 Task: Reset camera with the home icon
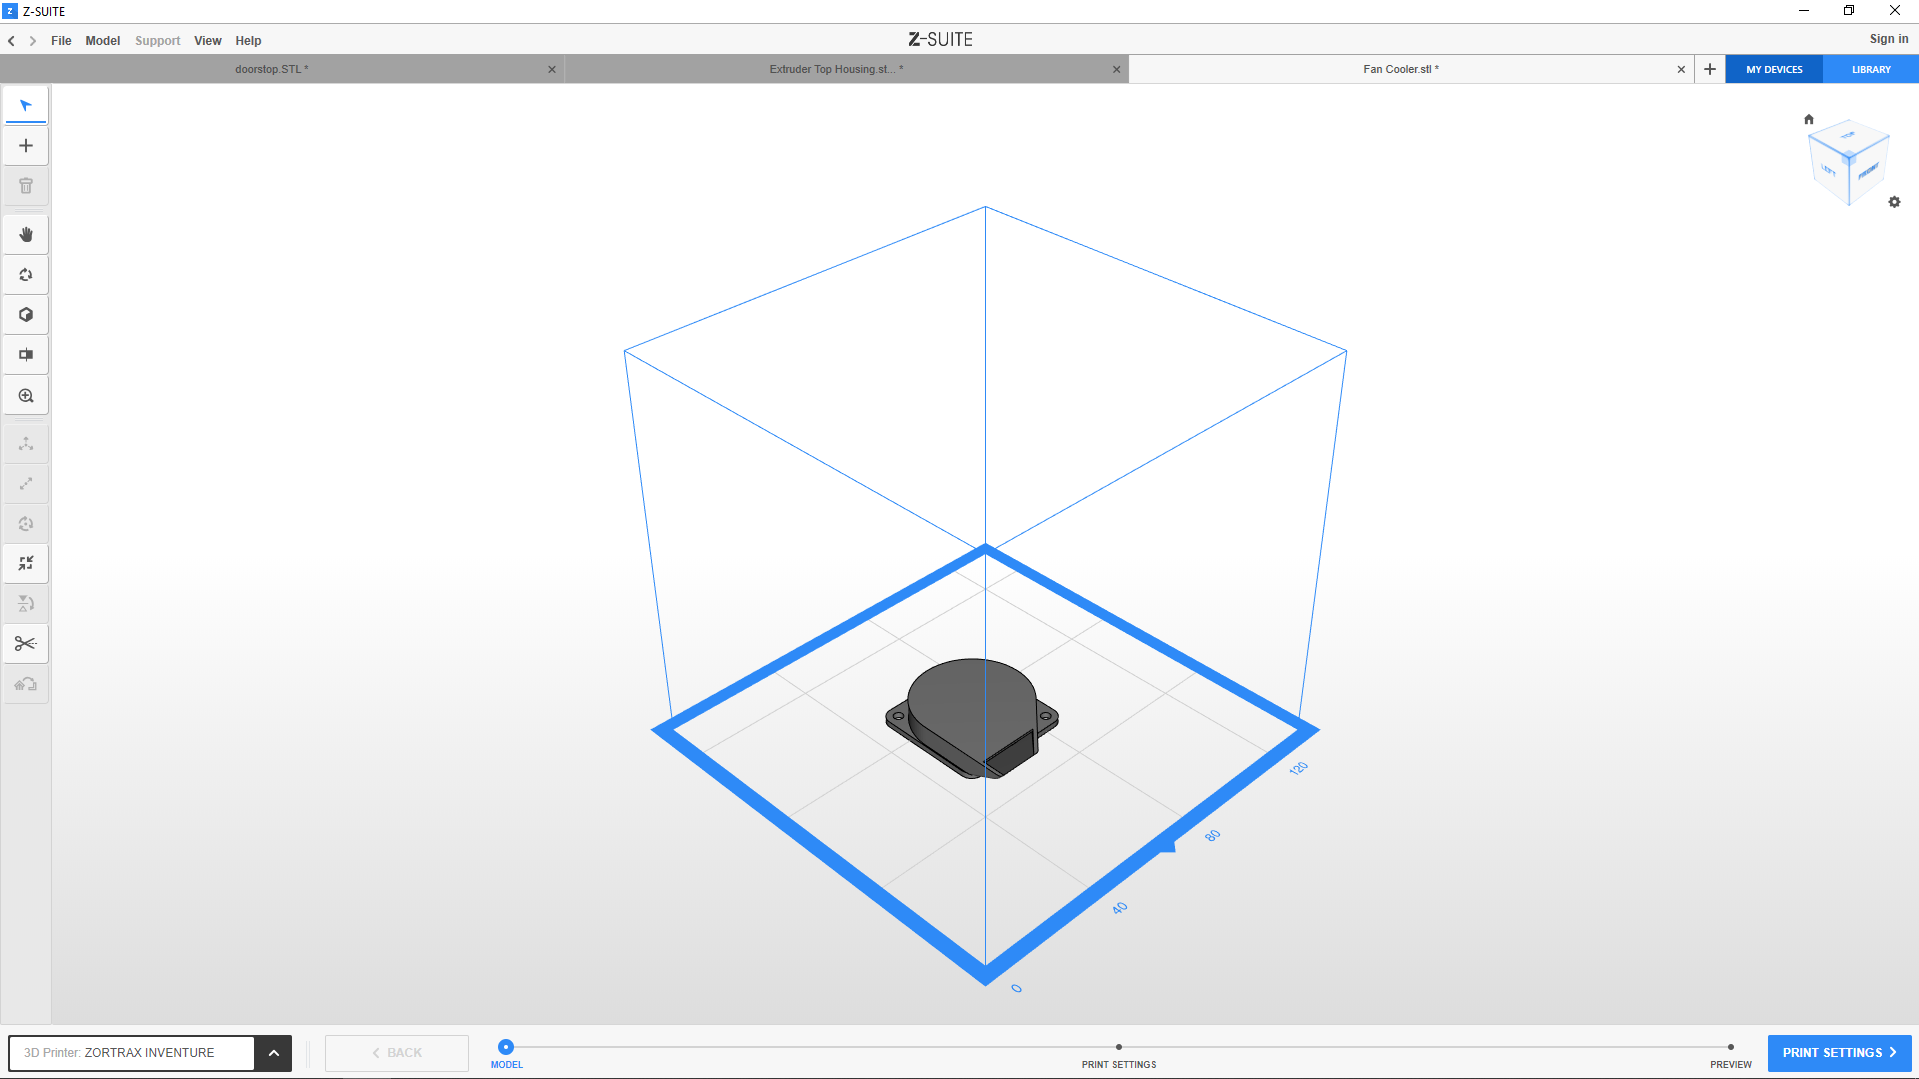pyautogui.click(x=1808, y=119)
